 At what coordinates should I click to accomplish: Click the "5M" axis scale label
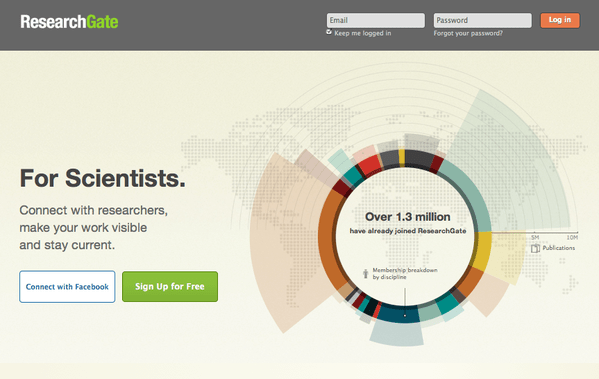click(535, 237)
